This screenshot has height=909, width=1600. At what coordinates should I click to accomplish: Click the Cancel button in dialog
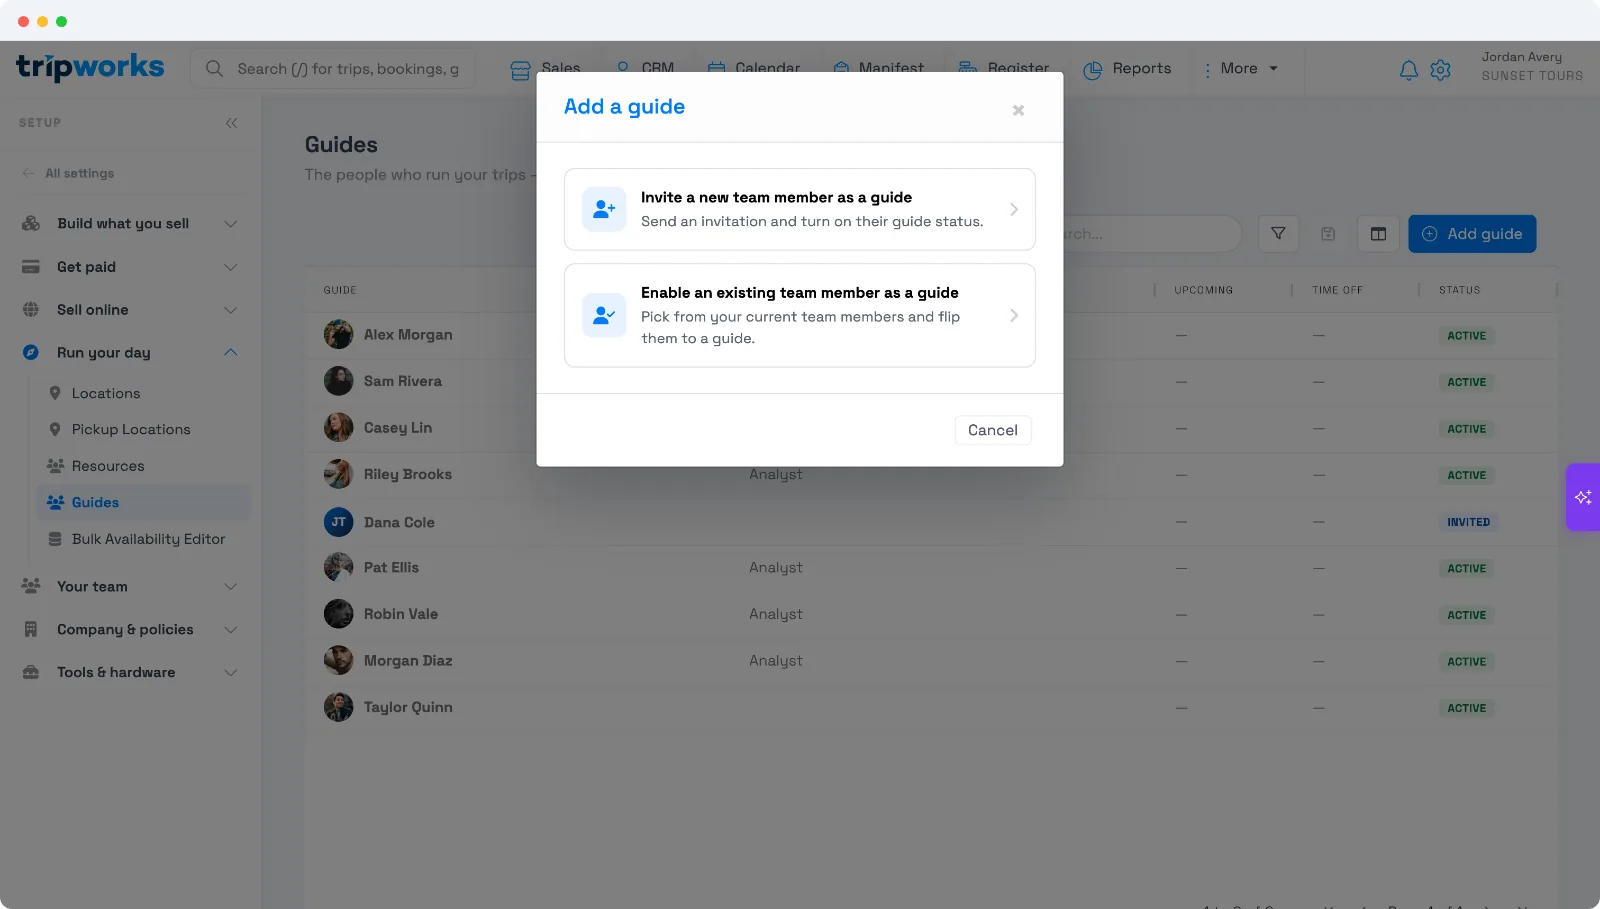[992, 430]
